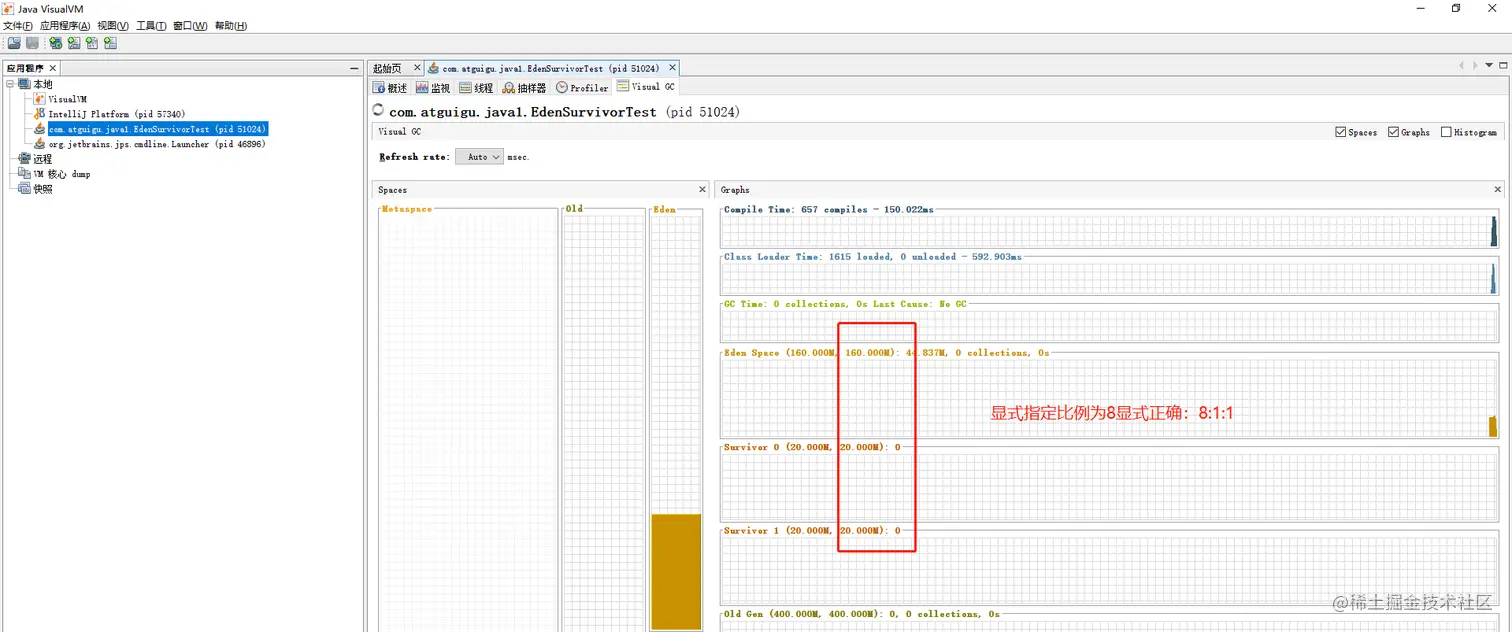Switch to the 线程 threads tab
The height and width of the screenshot is (632, 1512).
pos(476,88)
